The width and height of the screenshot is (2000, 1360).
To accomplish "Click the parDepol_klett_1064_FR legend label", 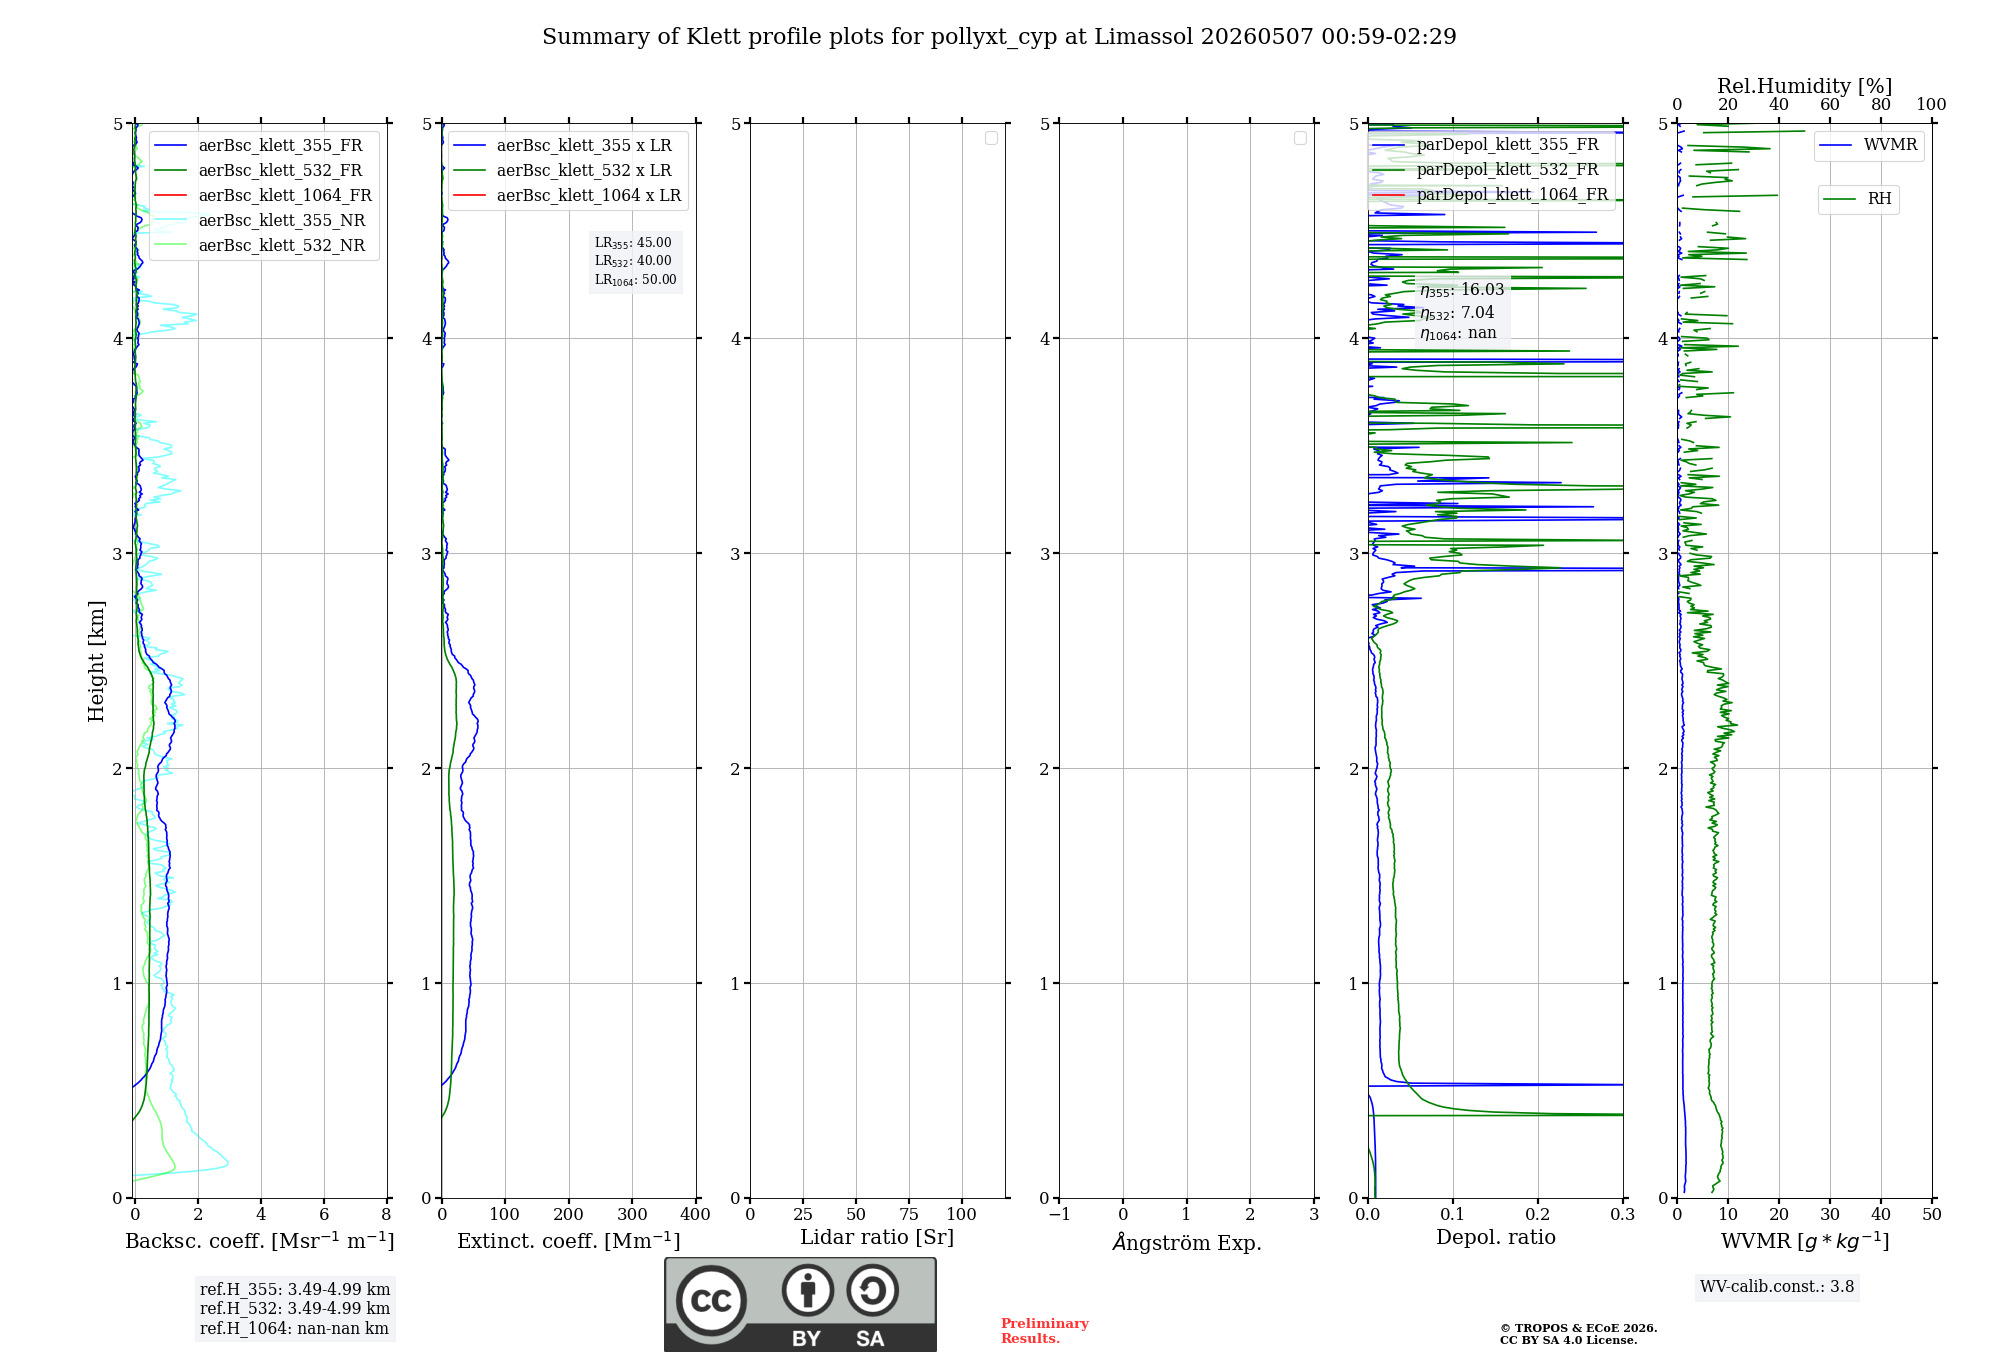I will 1512,195.
